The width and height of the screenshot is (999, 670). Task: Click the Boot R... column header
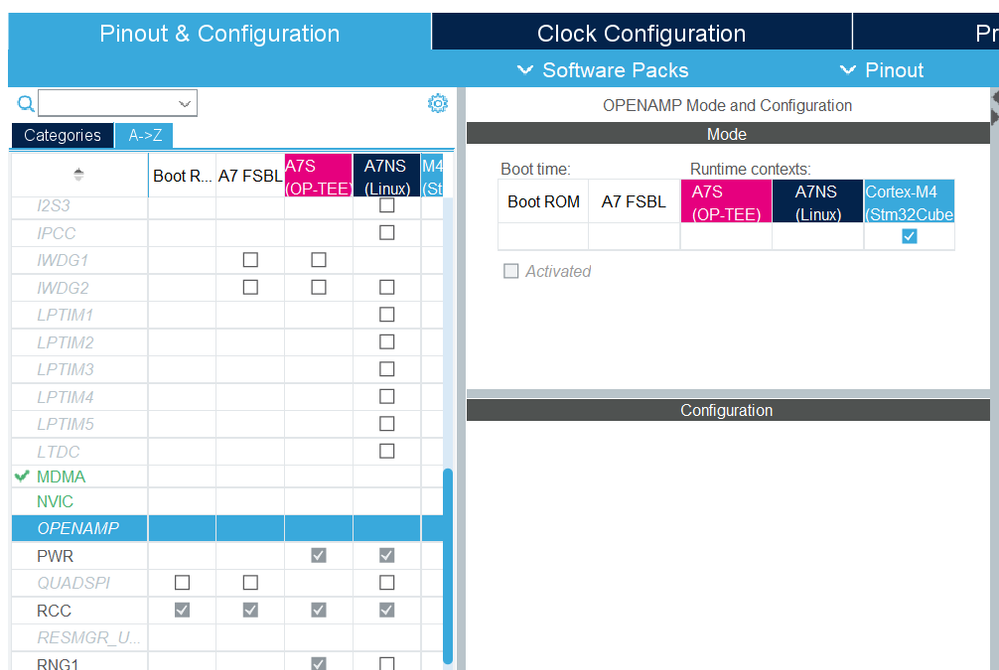click(182, 176)
